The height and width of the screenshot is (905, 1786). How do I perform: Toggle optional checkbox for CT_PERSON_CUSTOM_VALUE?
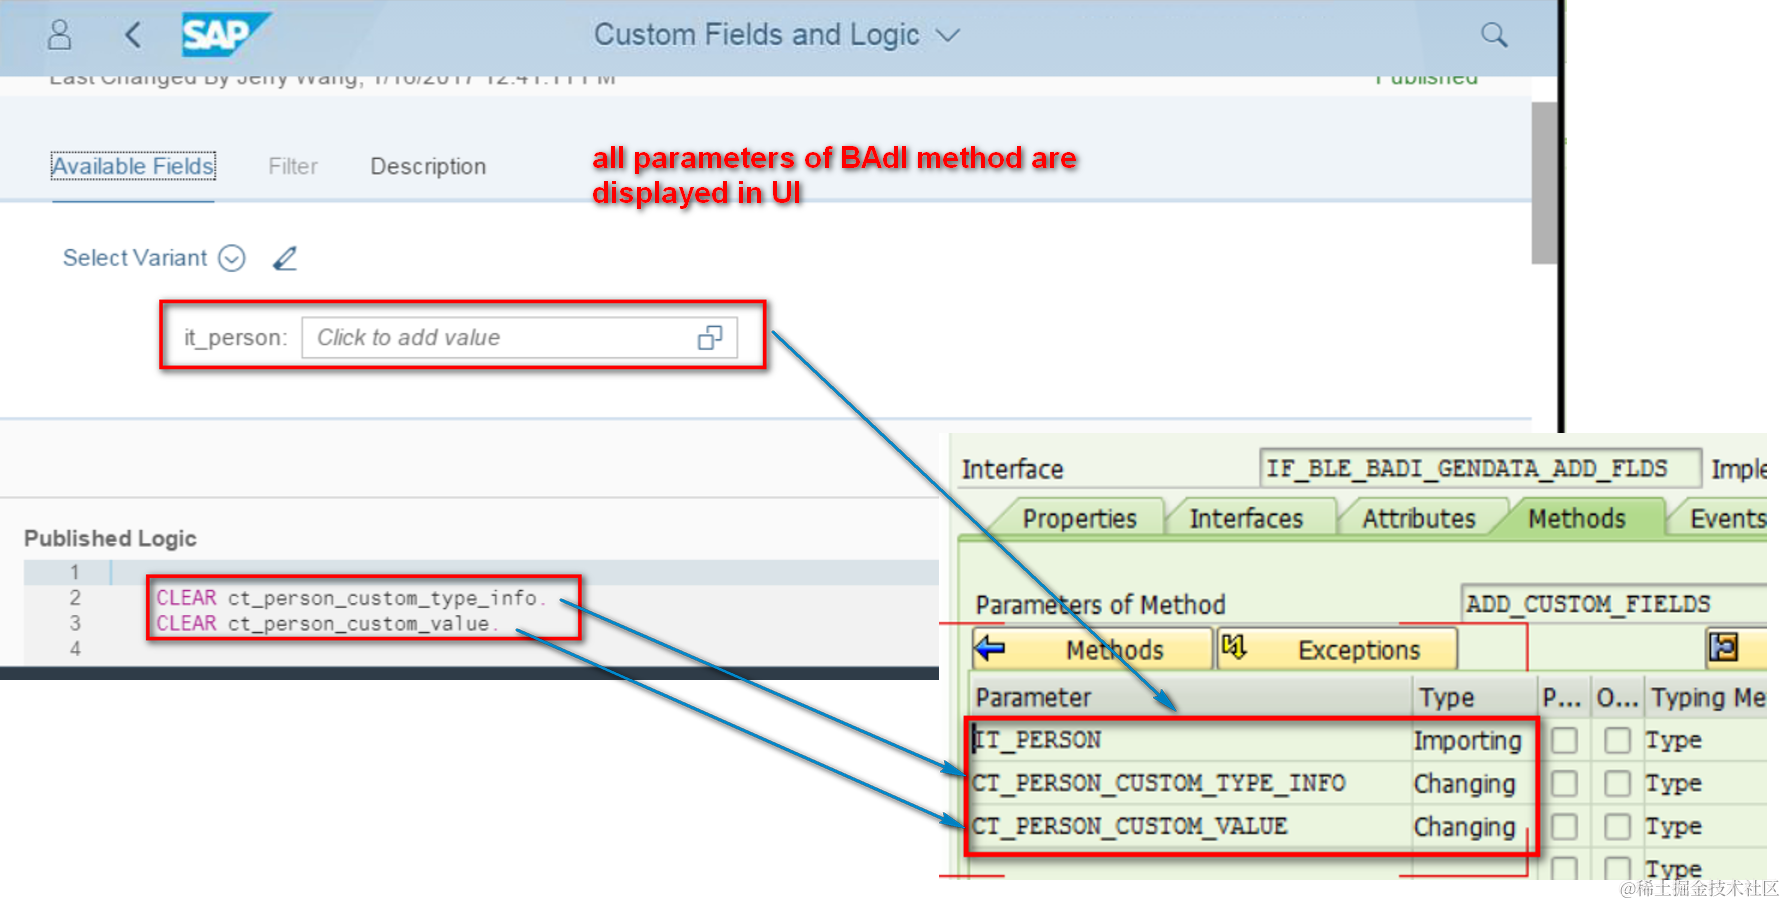[x=1617, y=826]
